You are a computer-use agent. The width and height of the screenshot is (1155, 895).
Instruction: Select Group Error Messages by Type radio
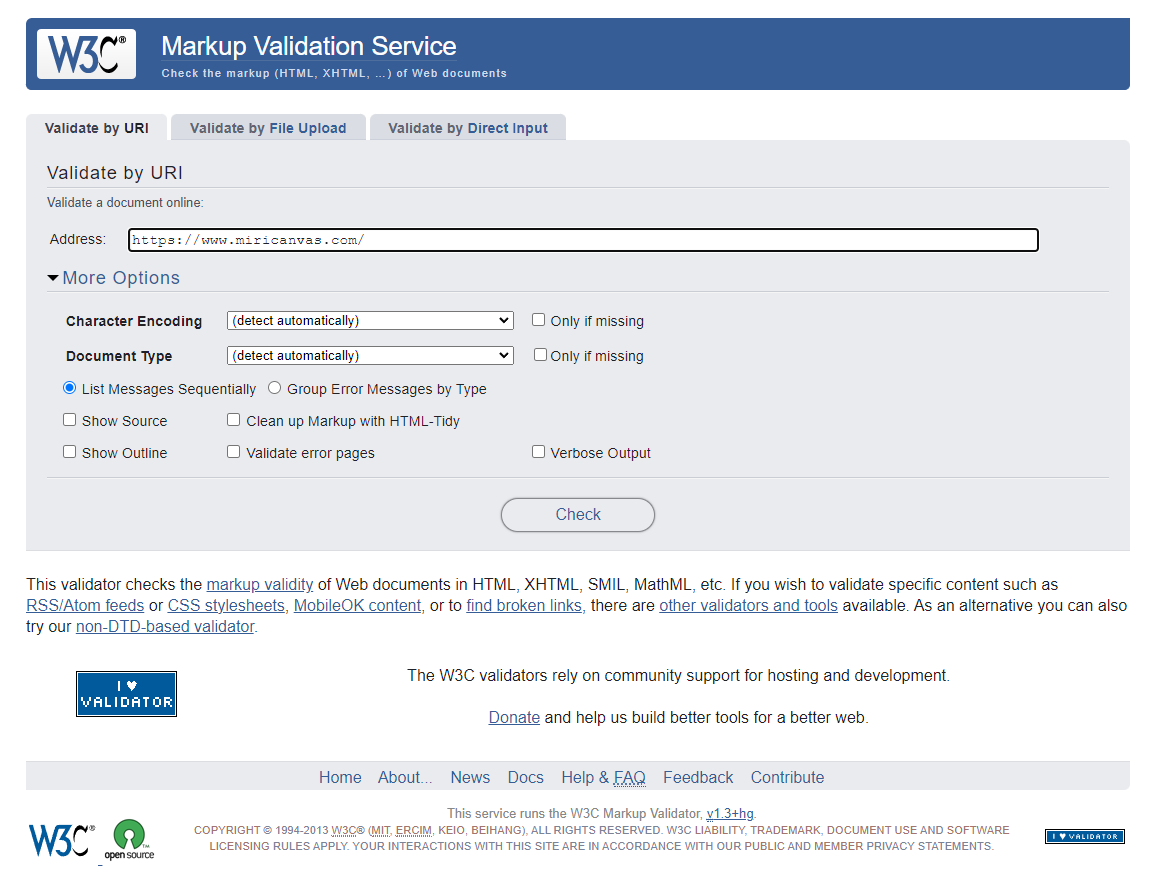click(x=275, y=387)
